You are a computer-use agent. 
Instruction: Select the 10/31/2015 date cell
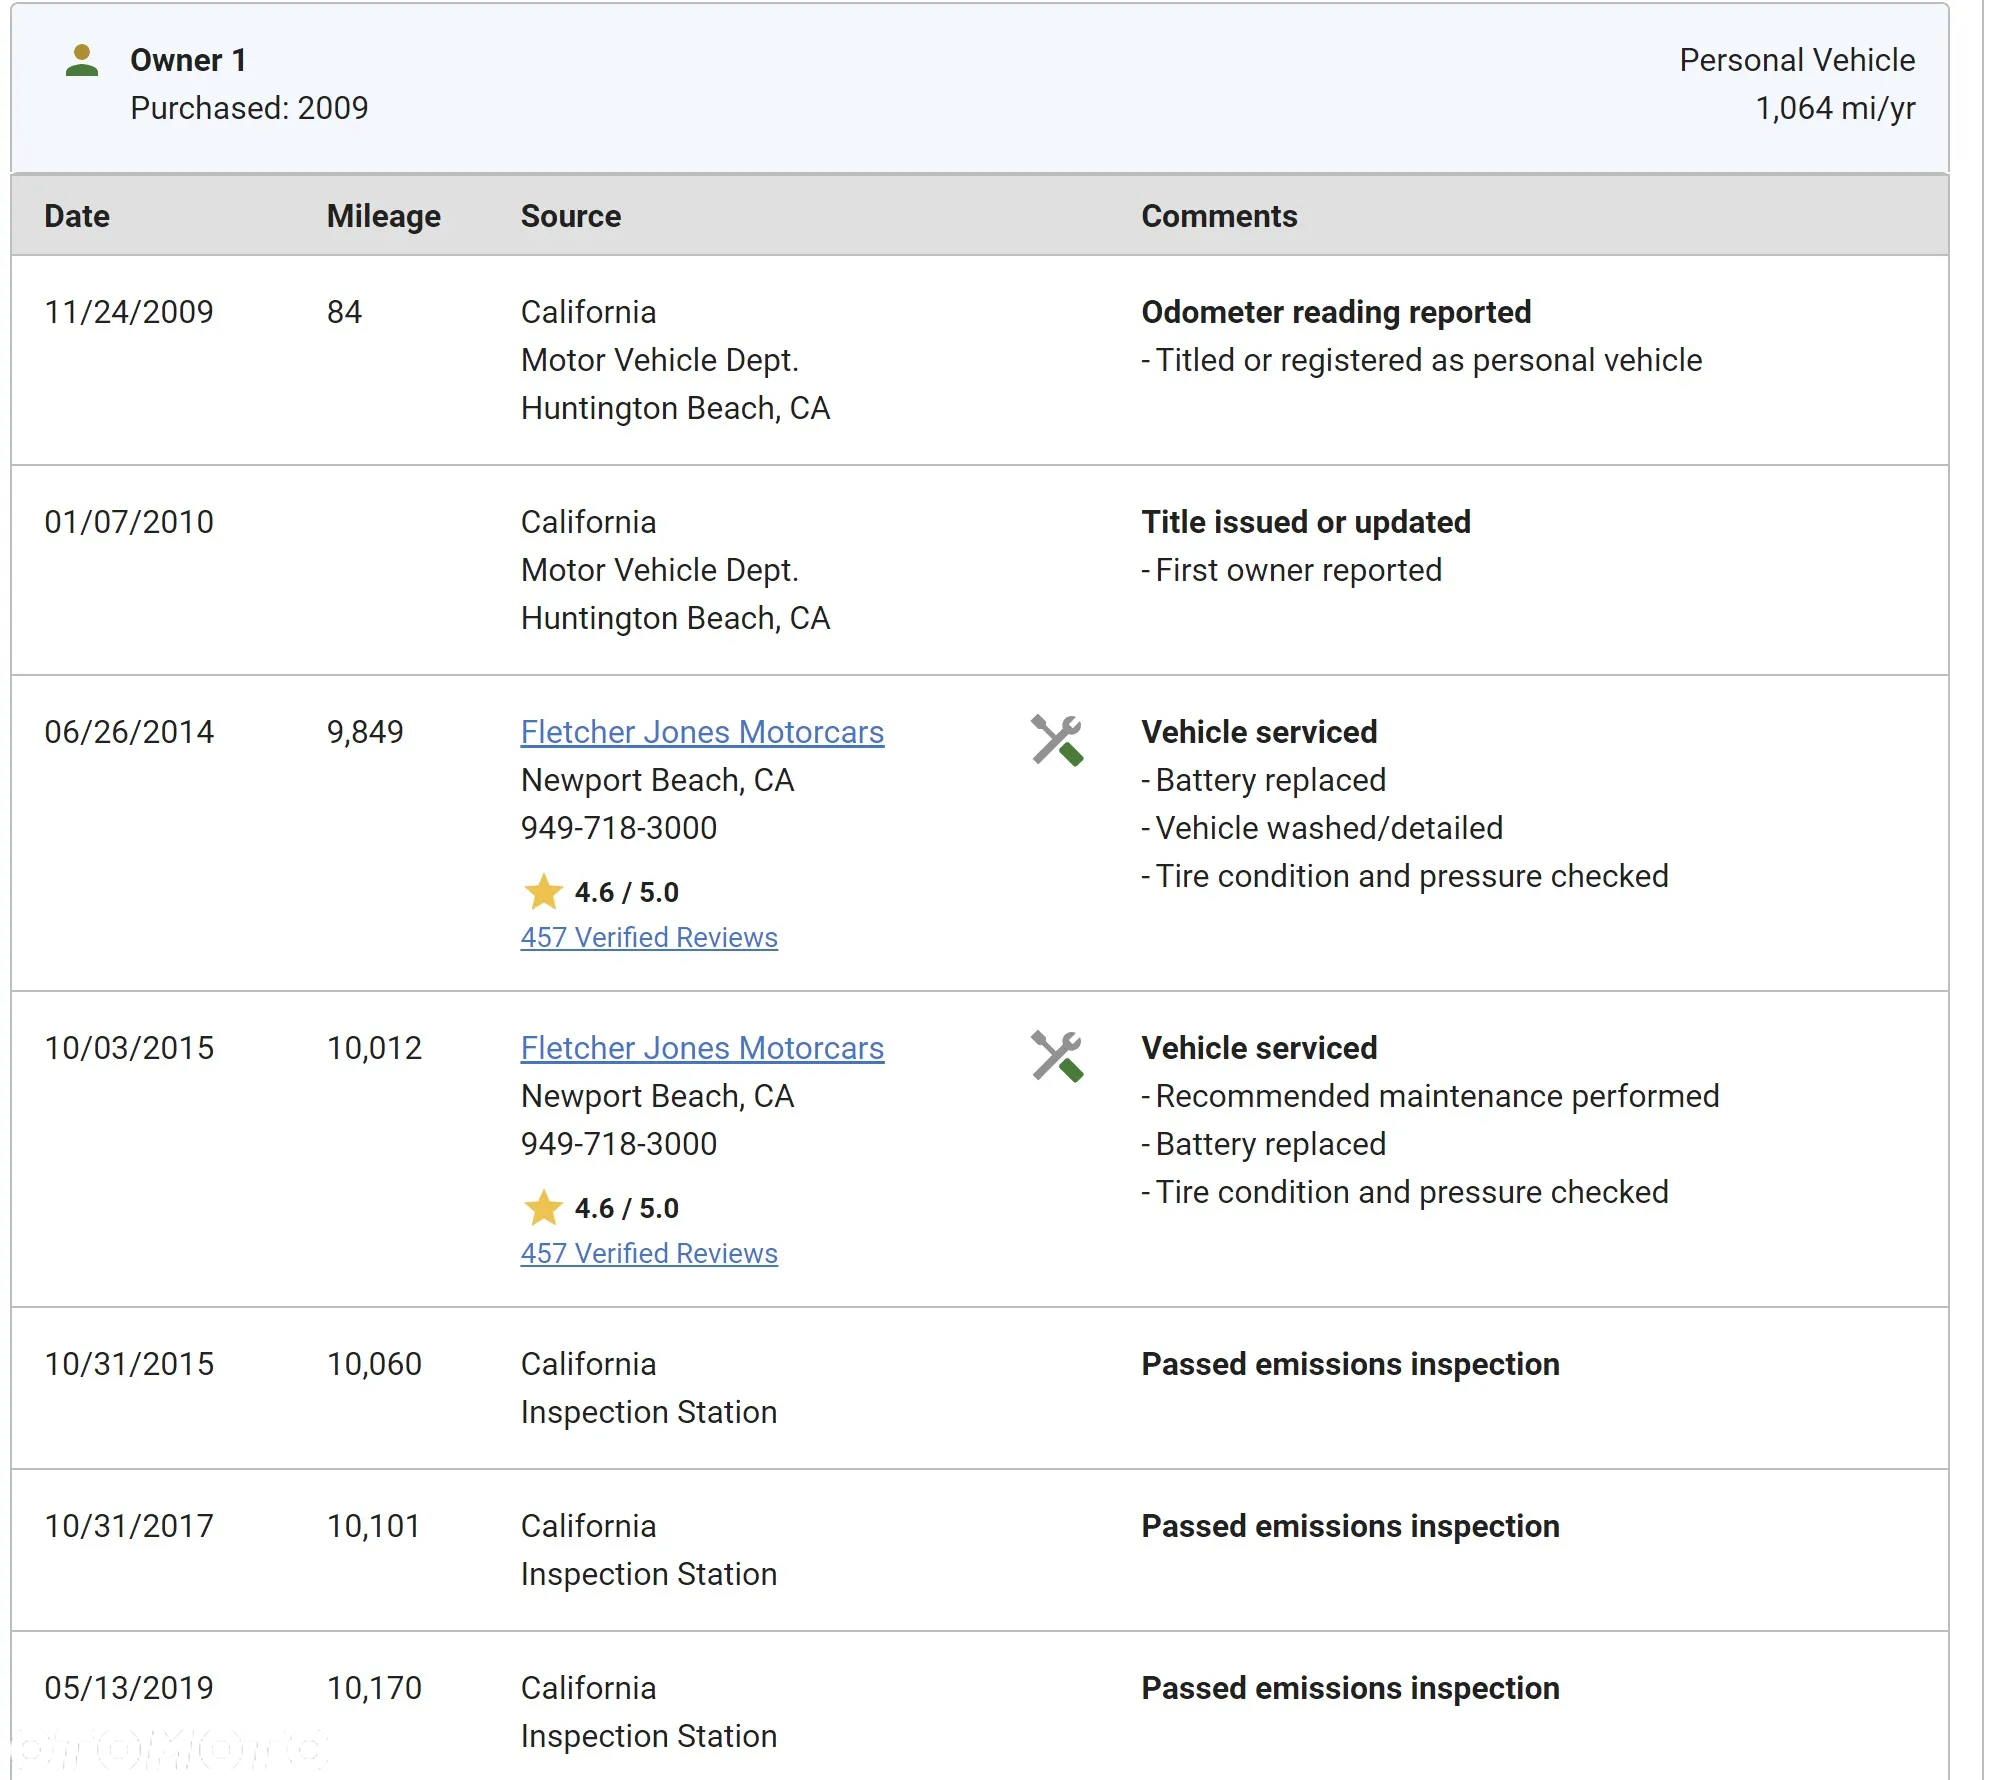tap(129, 1364)
